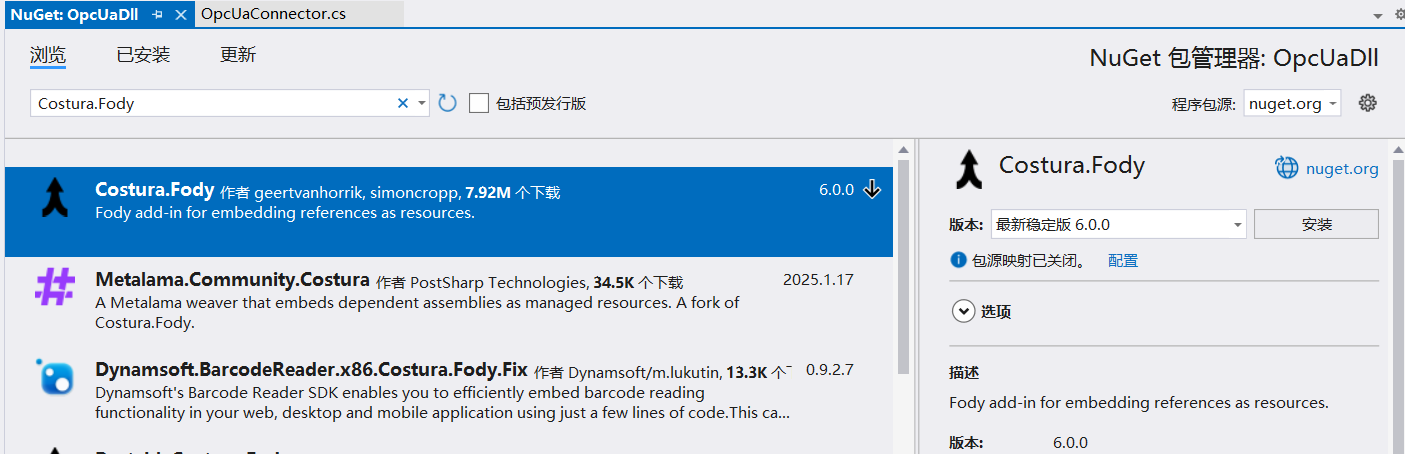Click Costura.Fody package icon in list
Image resolution: width=1405 pixels, height=454 pixels.
click(53, 198)
